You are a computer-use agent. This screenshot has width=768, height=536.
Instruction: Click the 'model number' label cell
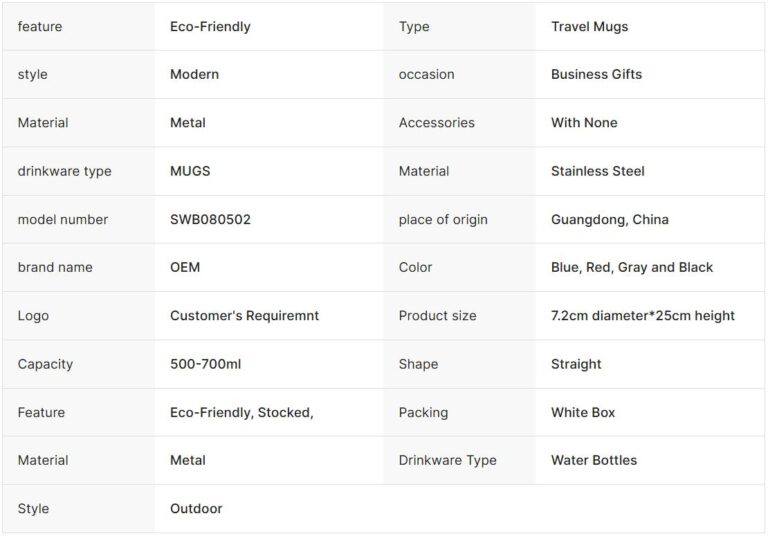pos(62,220)
